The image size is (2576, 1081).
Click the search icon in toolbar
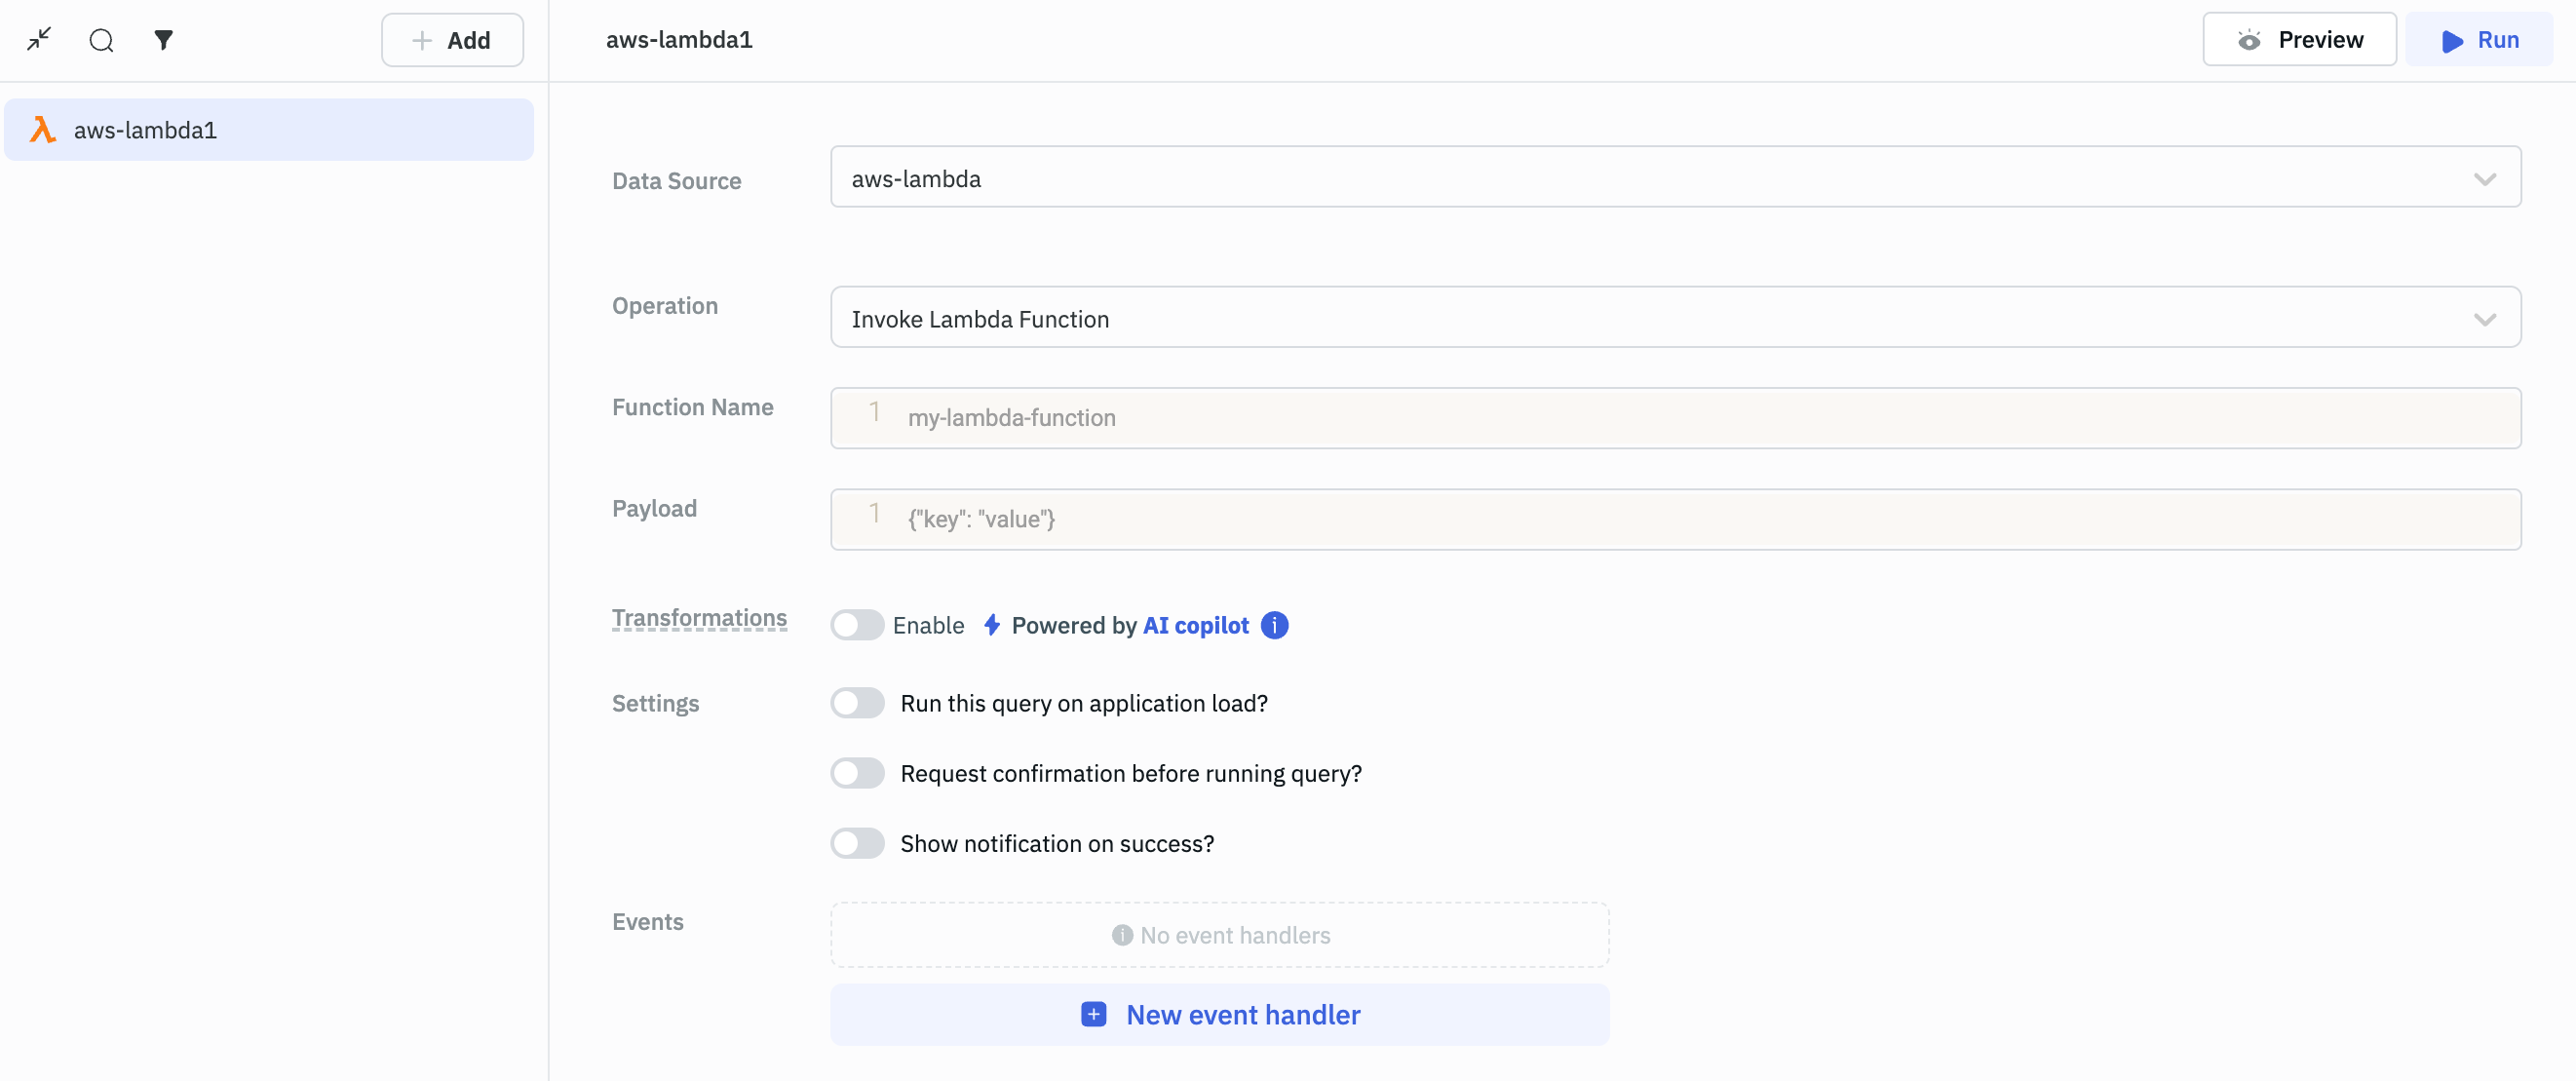pyautogui.click(x=102, y=39)
